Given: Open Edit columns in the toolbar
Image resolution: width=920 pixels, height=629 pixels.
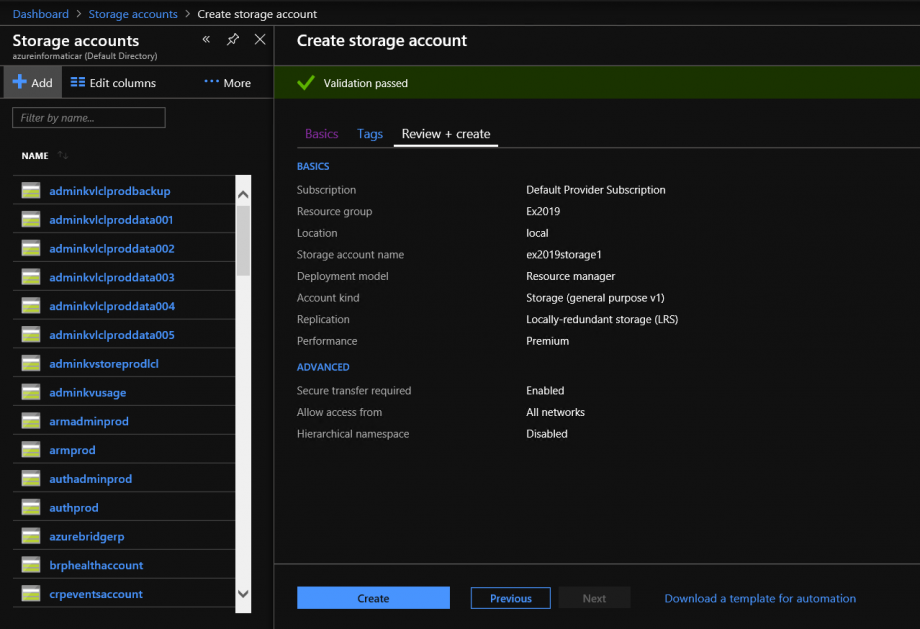Looking at the screenshot, I should [113, 83].
